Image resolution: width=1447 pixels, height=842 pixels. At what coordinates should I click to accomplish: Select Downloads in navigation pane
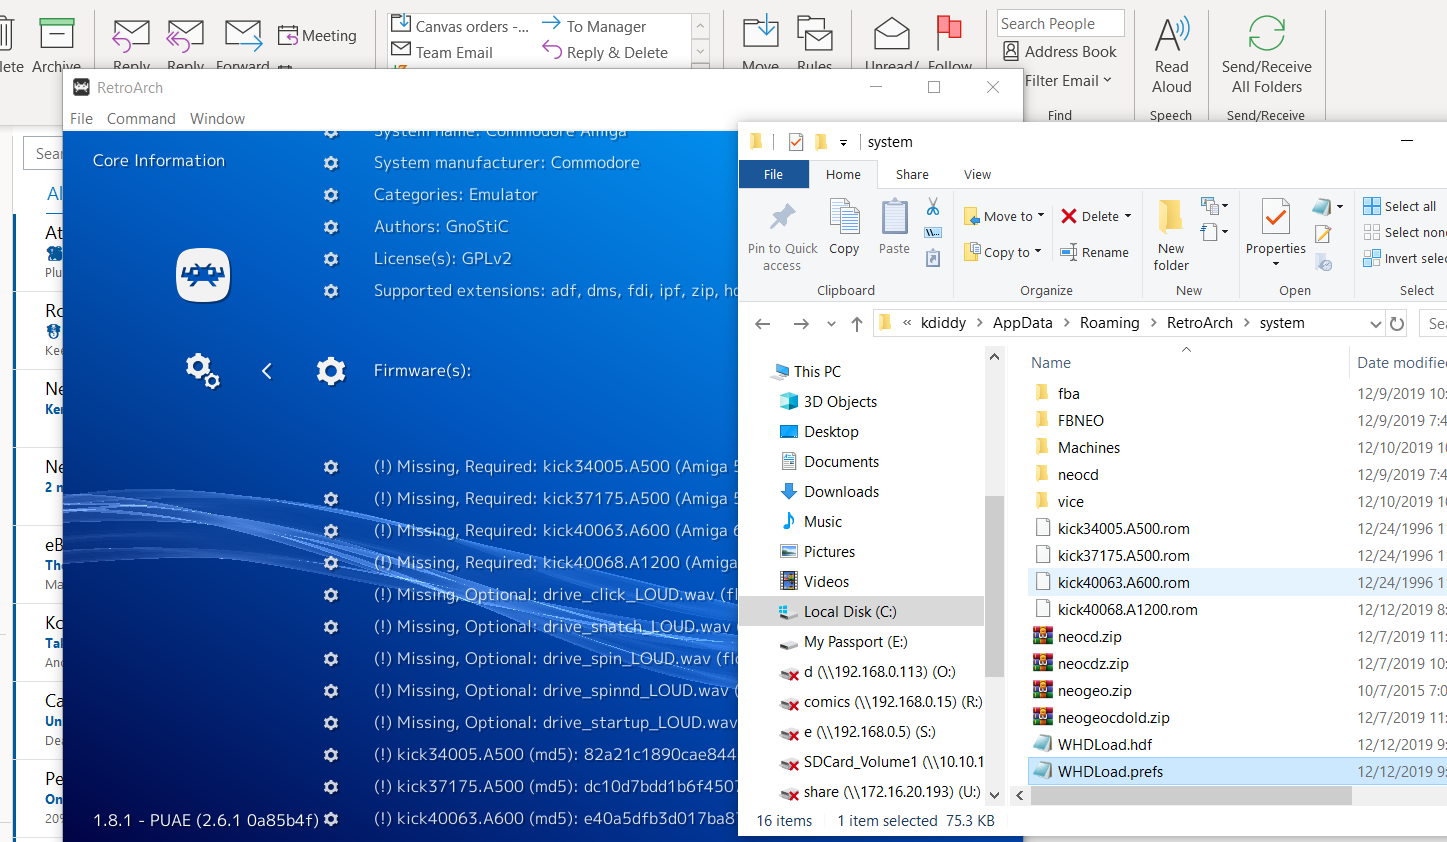(841, 491)
